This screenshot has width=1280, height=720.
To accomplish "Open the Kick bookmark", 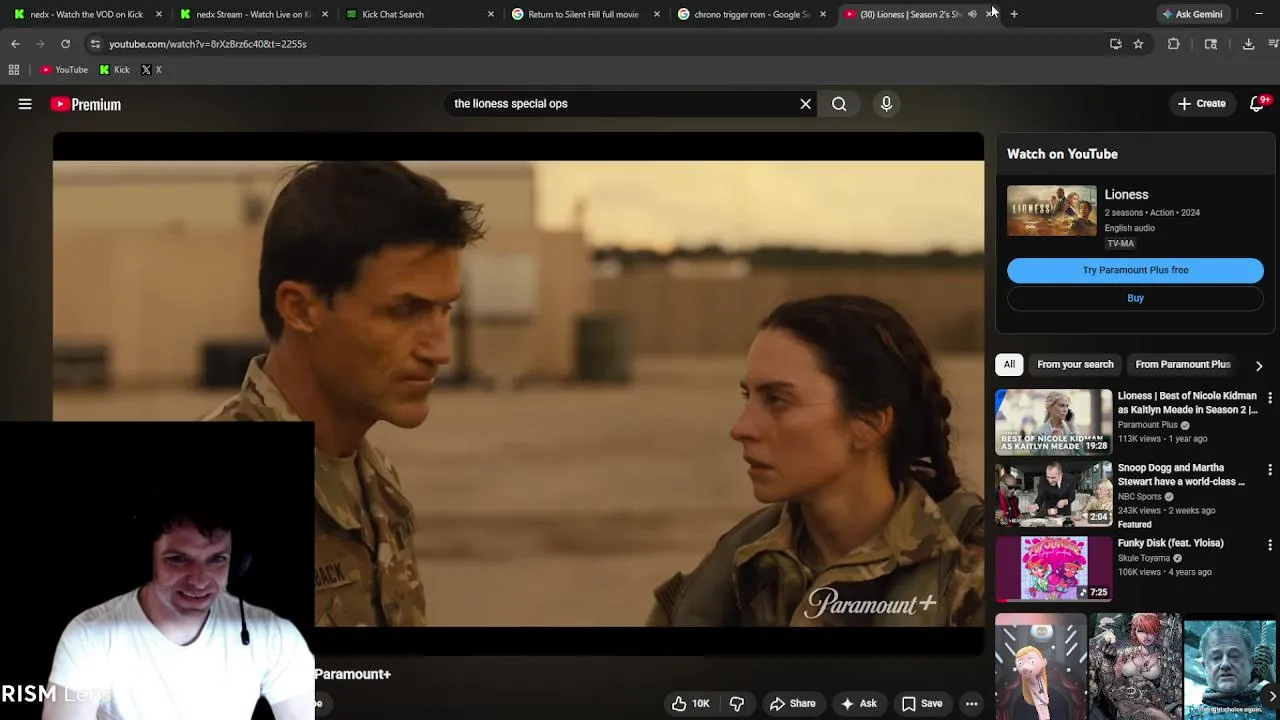I will tap(114, 70).
